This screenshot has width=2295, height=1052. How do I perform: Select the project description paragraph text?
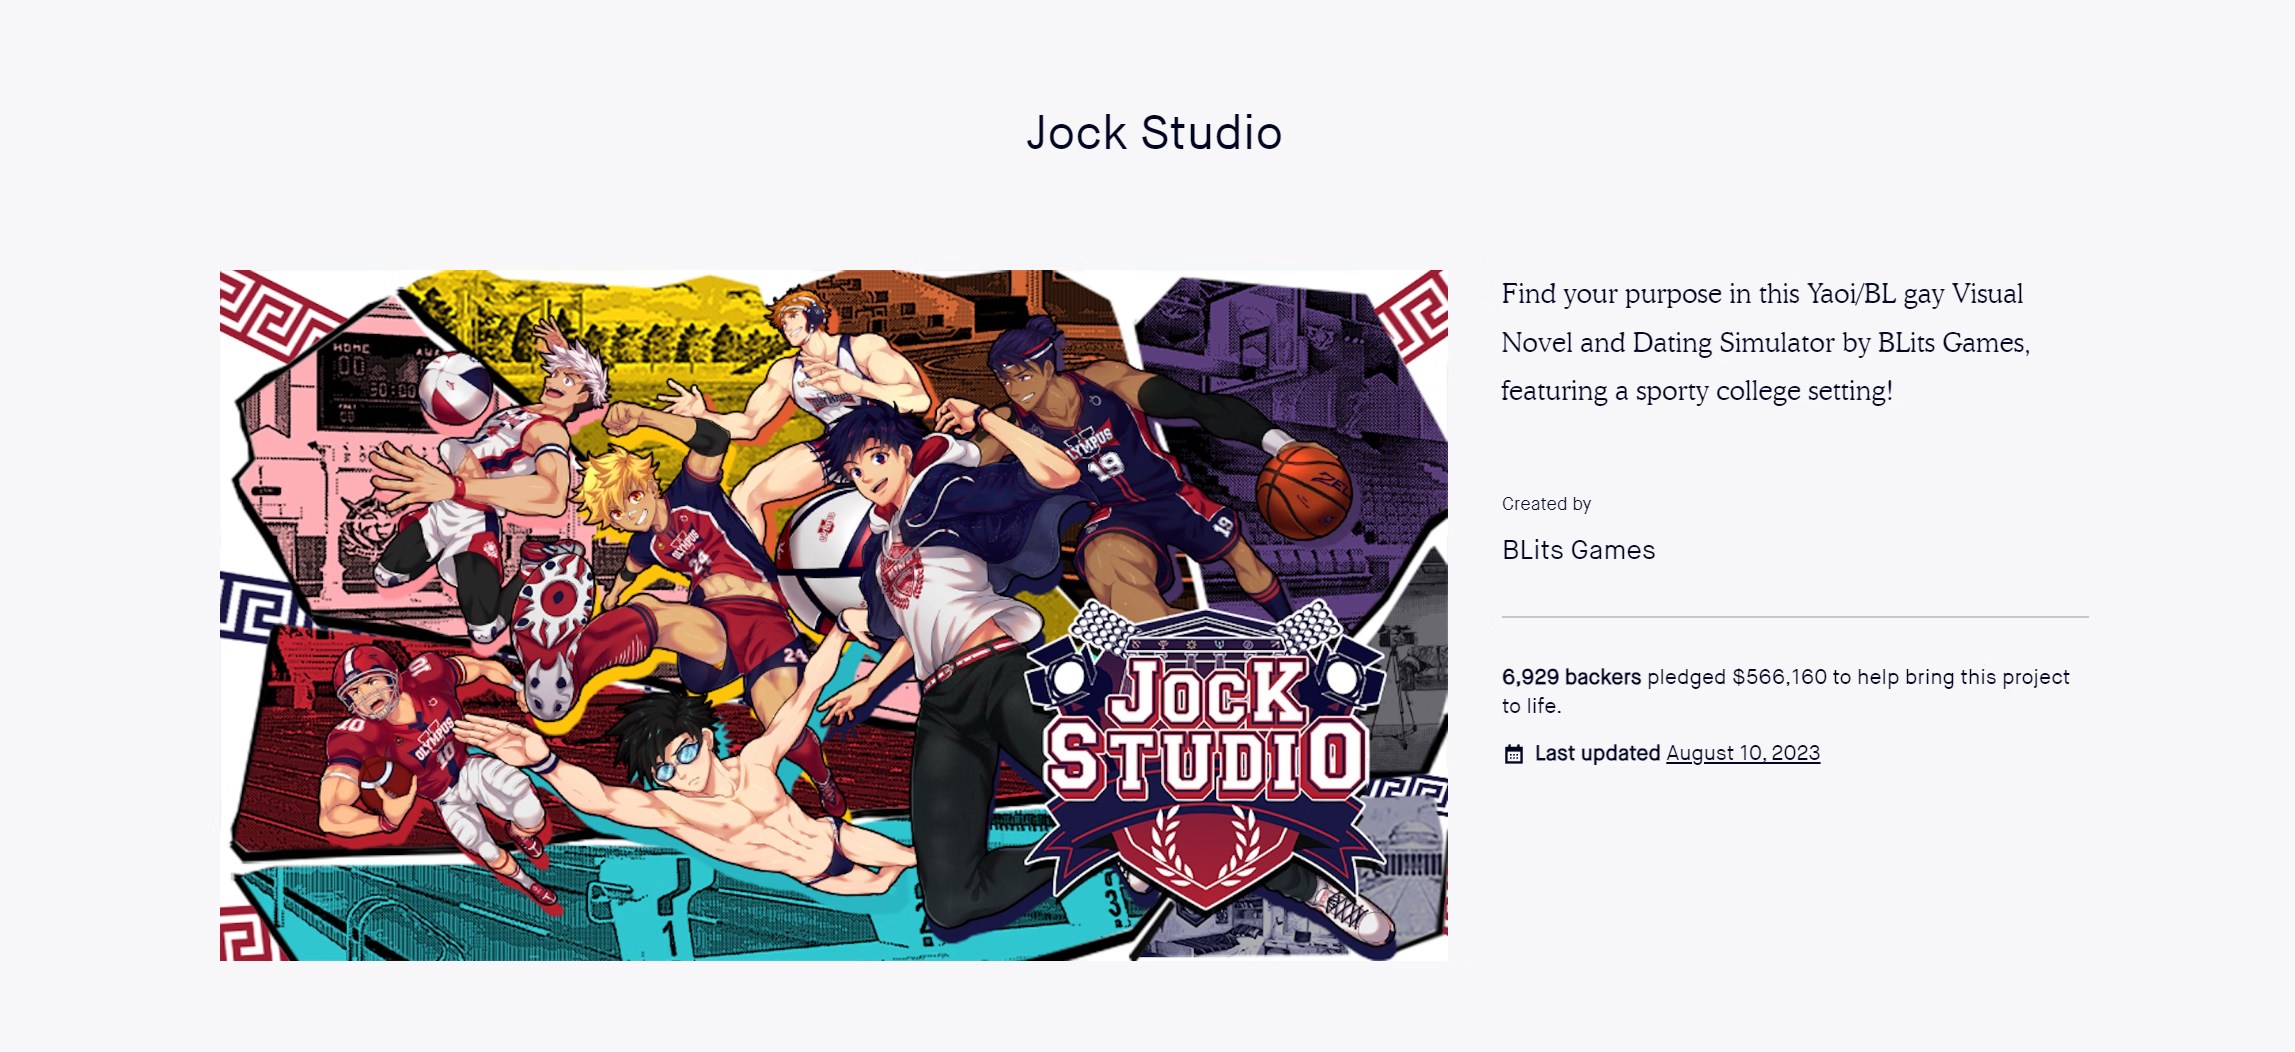1765,342
